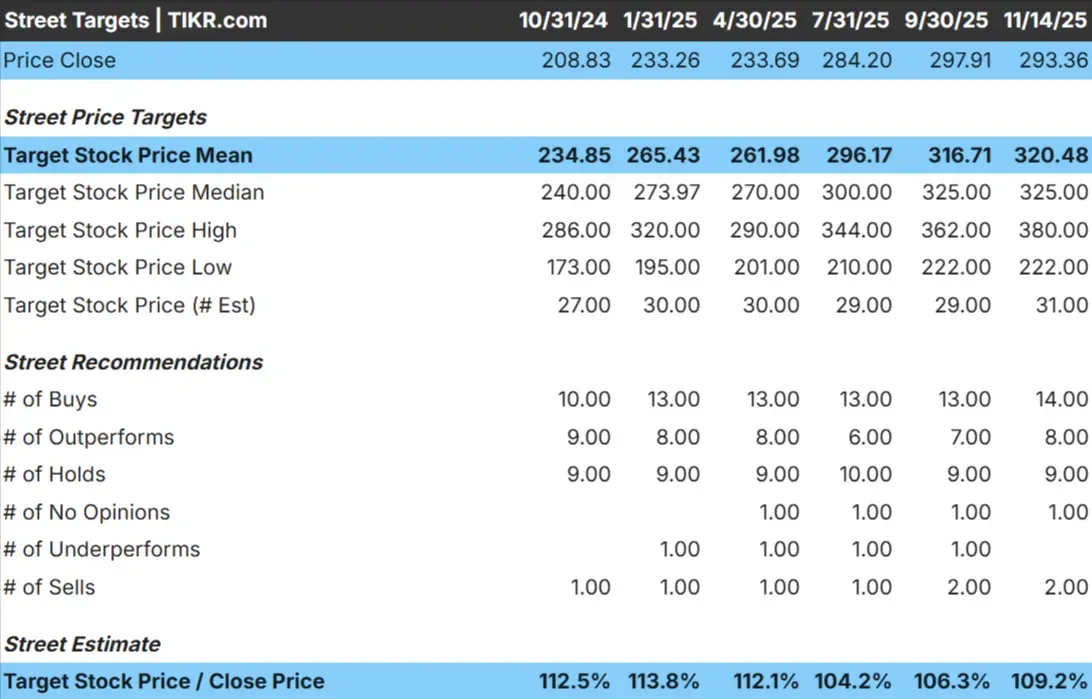The image size is (1092, 699).
Task: Click the 112.5% target ratio cell
Action: [x=574, y=681]
